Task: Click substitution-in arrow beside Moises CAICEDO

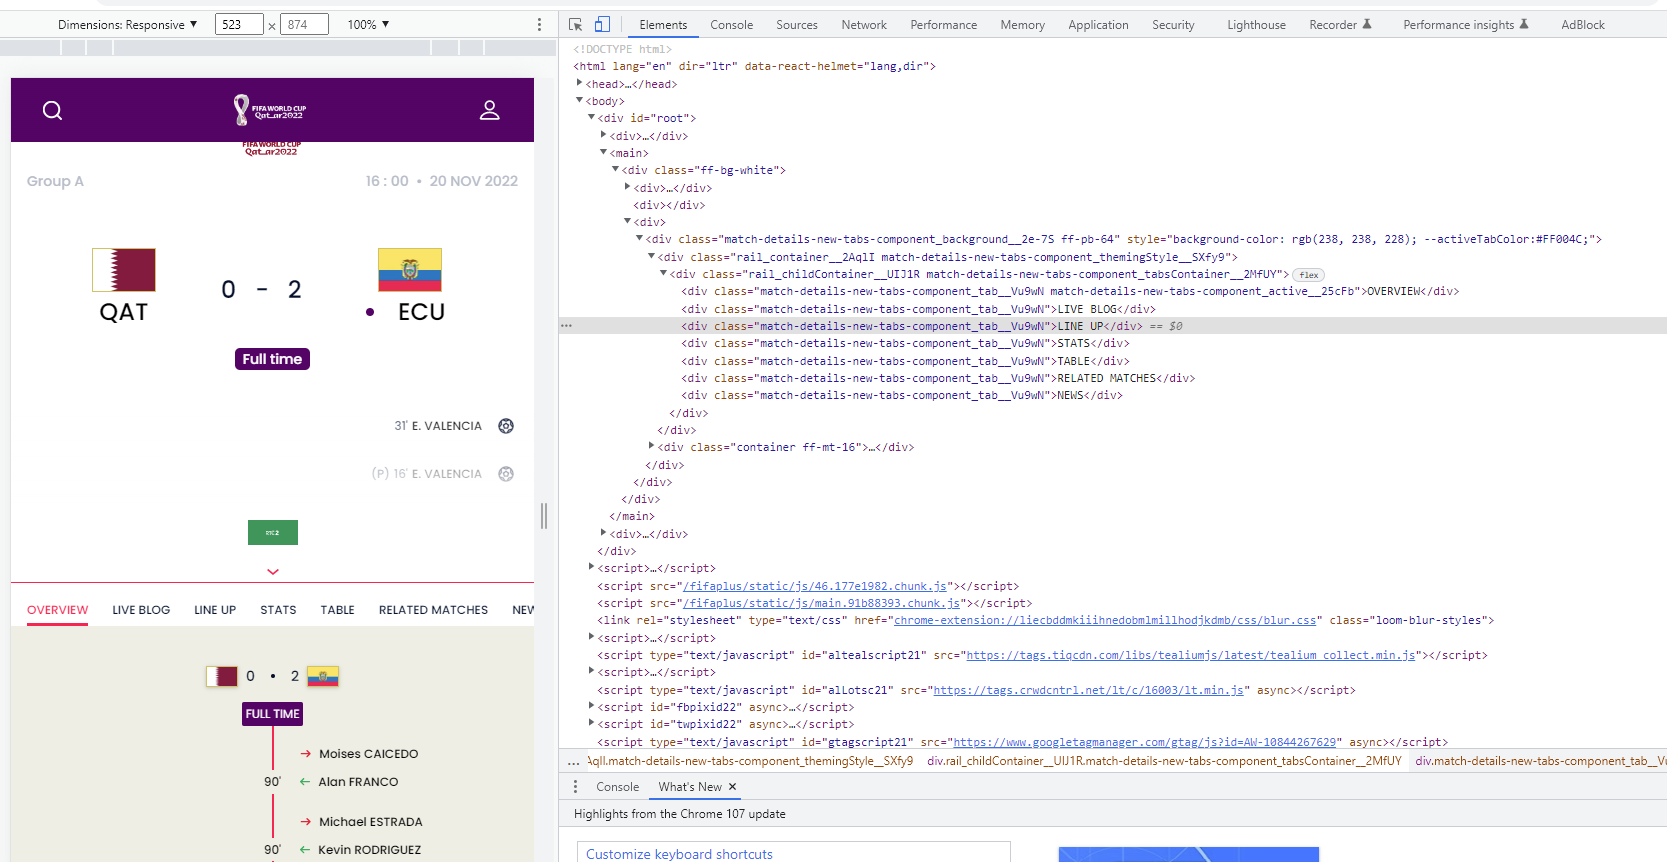Action: [x=305, y=754]
